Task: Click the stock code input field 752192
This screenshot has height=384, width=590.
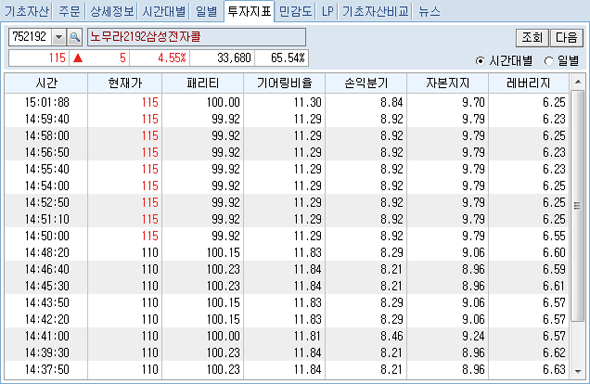Action: click(30, 37)
